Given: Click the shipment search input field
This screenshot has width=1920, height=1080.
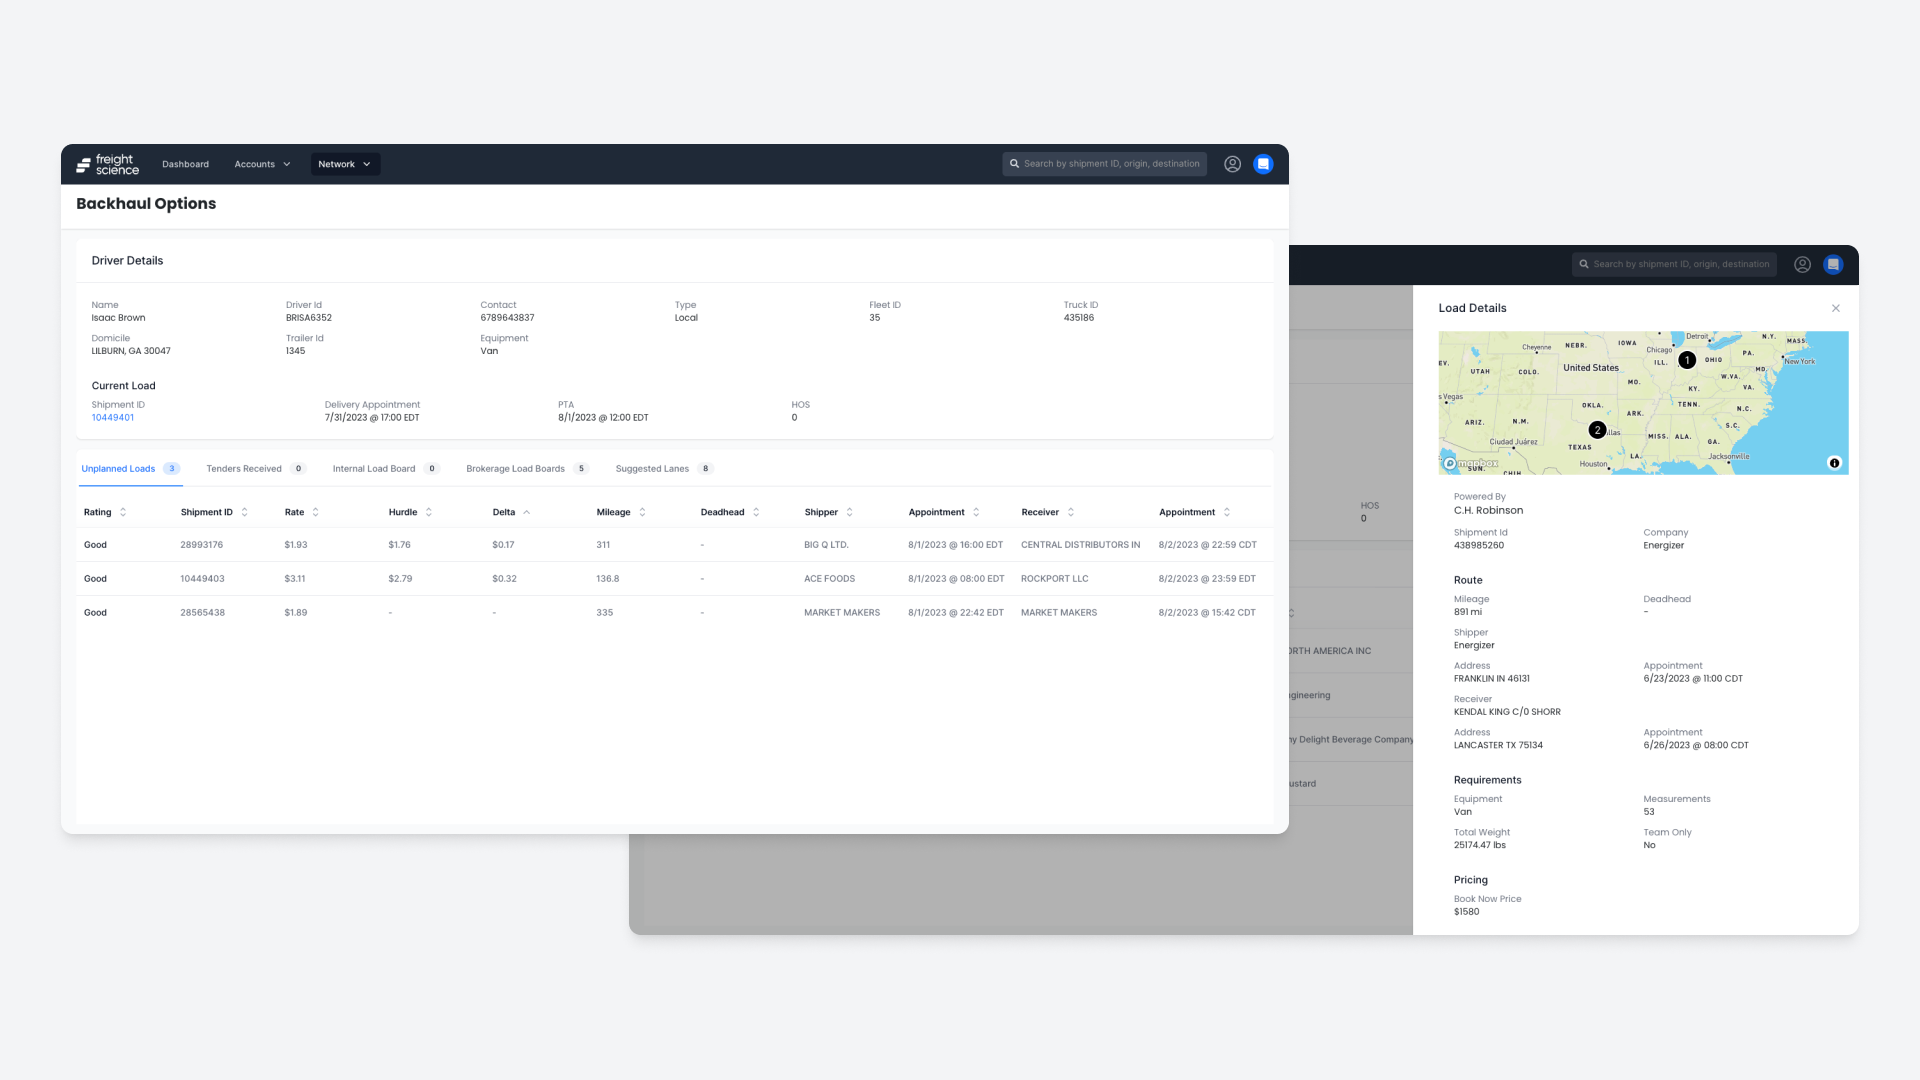Looking at the screenshot, I should (1105, 164).
